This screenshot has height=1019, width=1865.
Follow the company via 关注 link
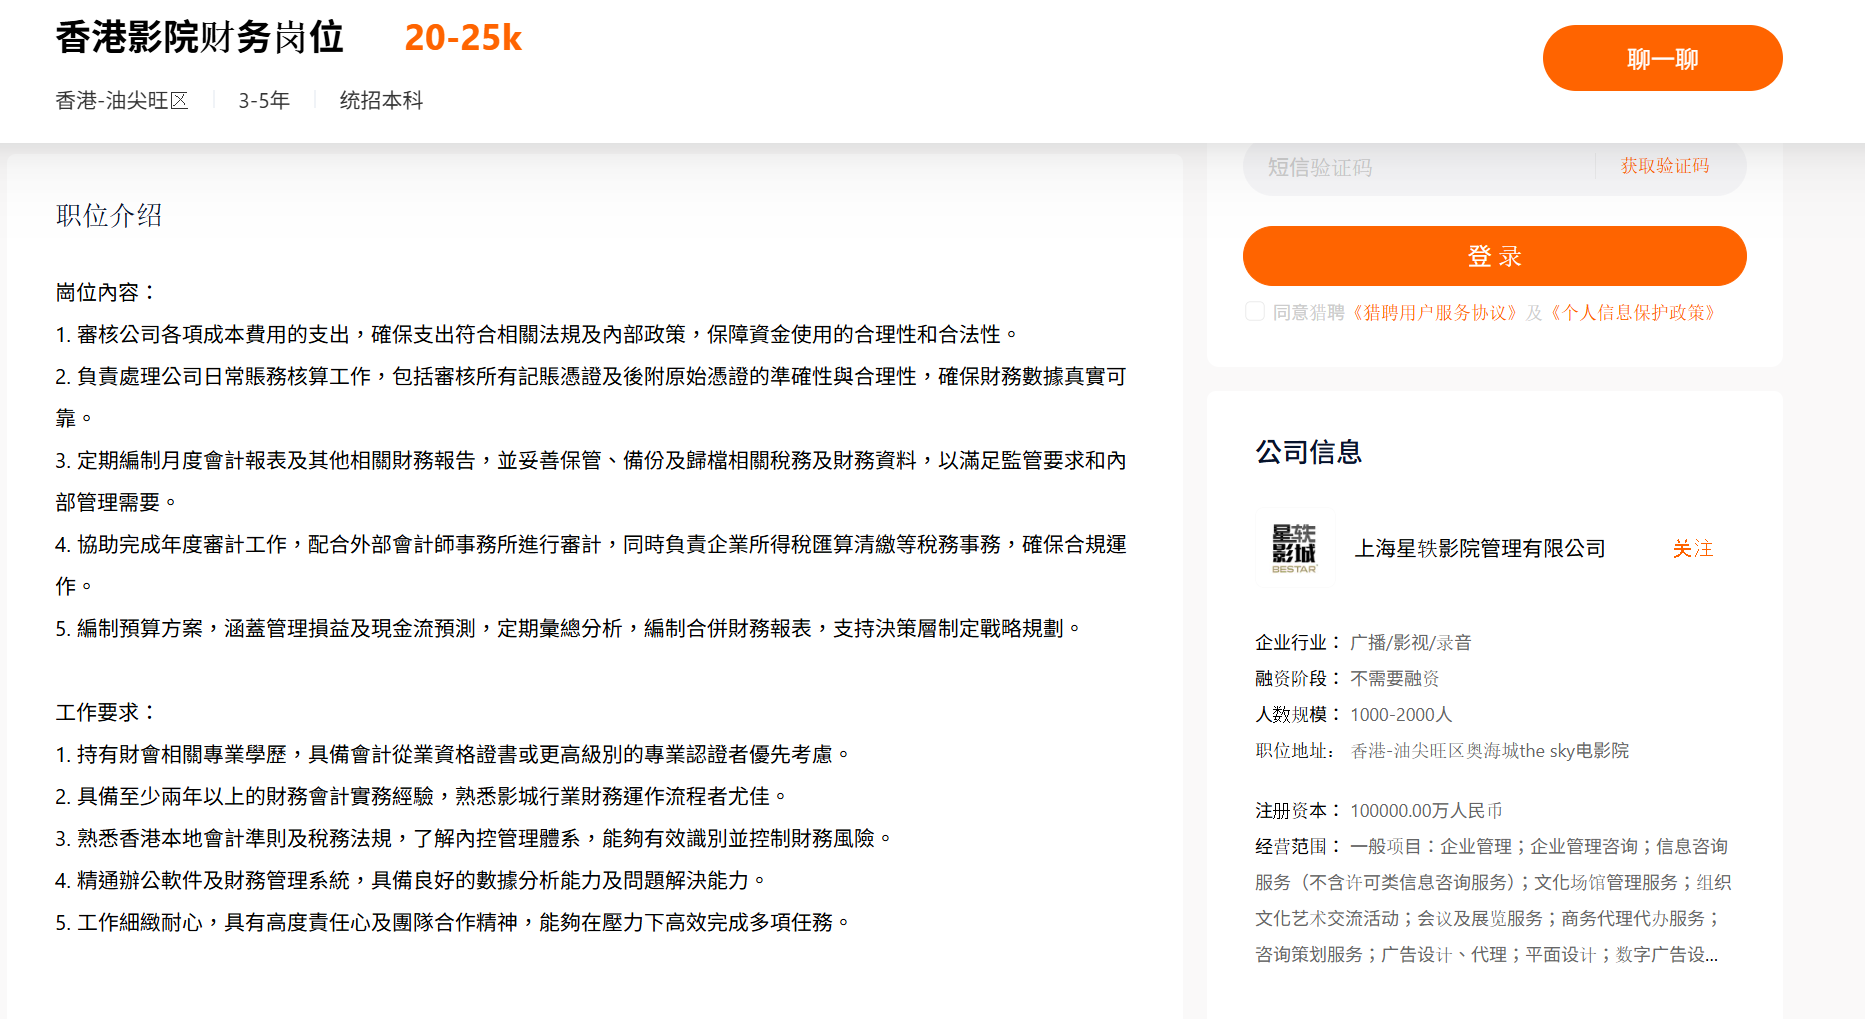tap(1693, 548)
